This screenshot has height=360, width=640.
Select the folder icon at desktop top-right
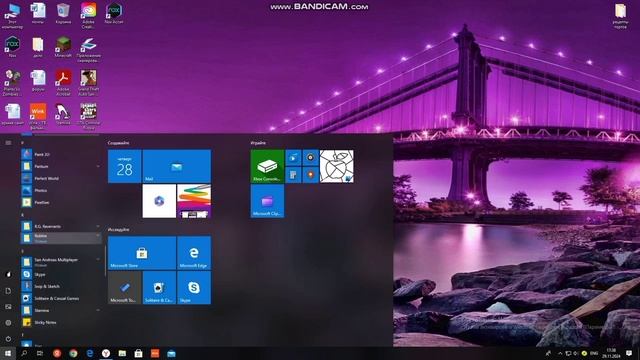[x=620, y=16]
